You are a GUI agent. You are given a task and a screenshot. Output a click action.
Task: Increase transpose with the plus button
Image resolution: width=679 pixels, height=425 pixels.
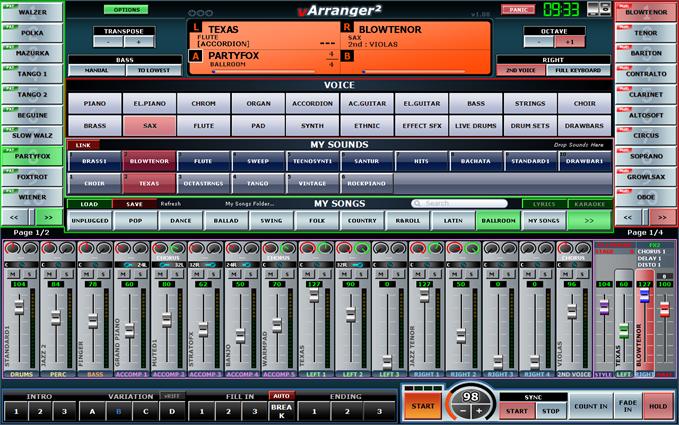(x=138, y=42)
